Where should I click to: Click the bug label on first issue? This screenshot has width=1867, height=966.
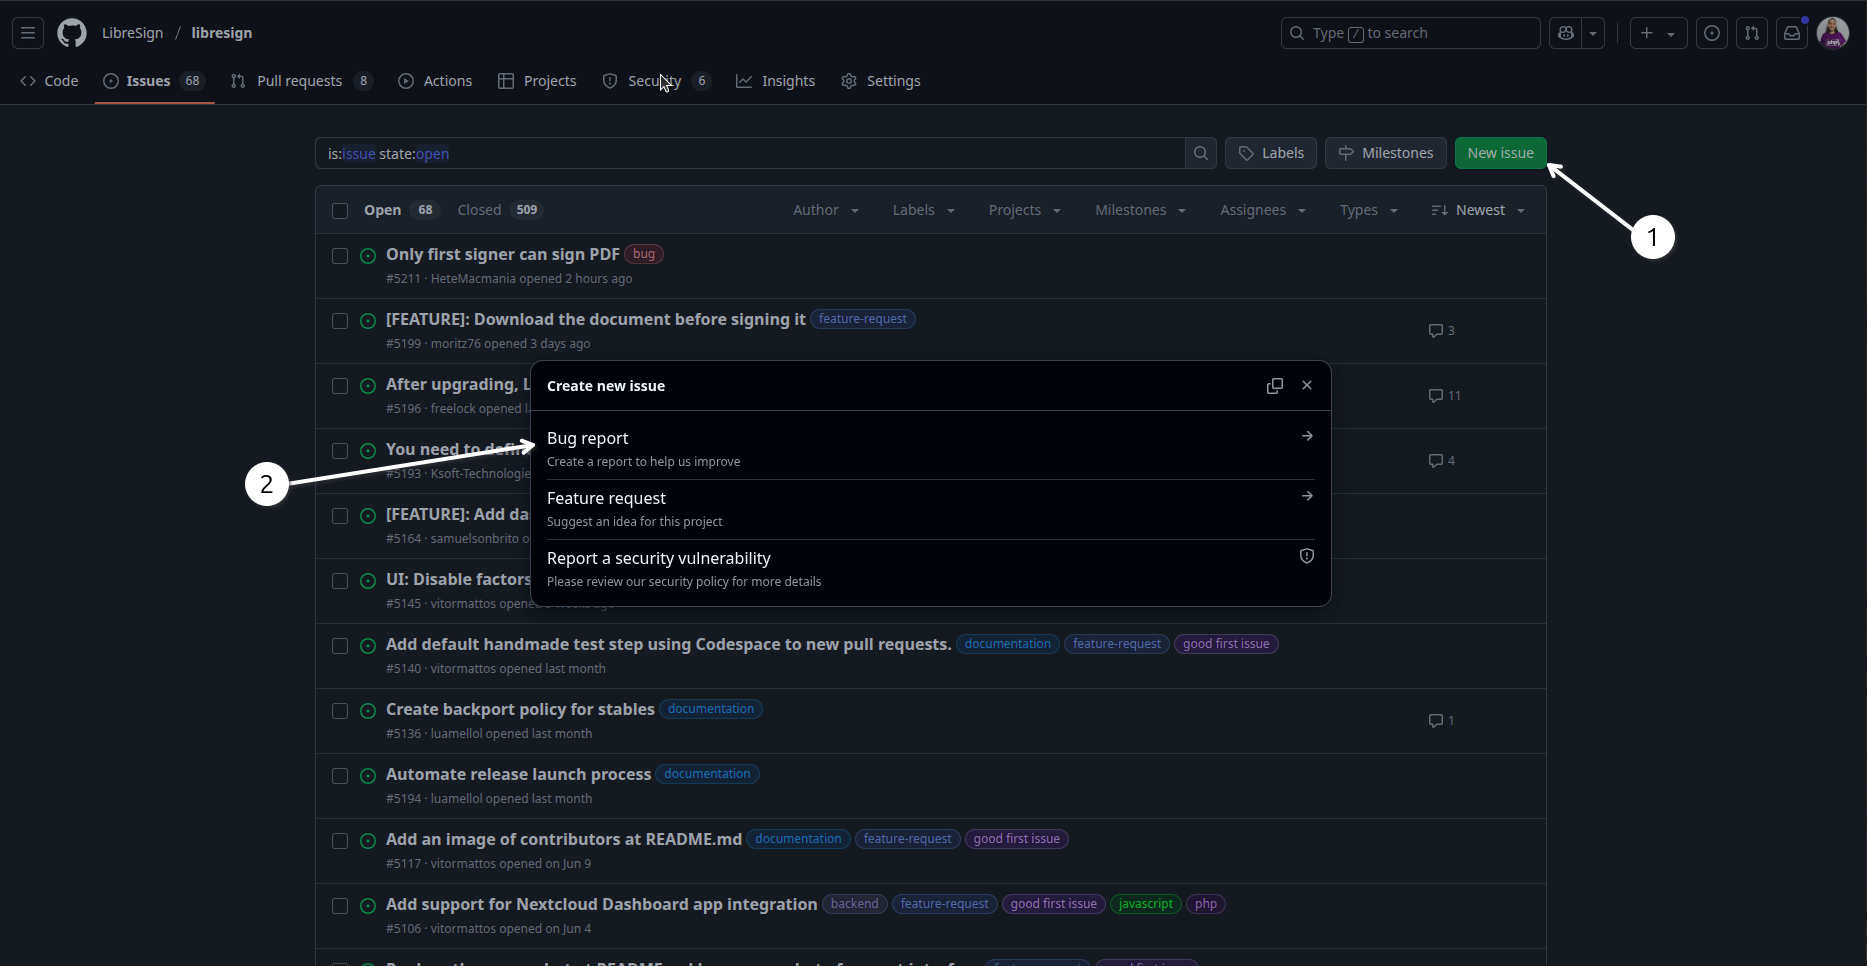(x=644, y=254)
